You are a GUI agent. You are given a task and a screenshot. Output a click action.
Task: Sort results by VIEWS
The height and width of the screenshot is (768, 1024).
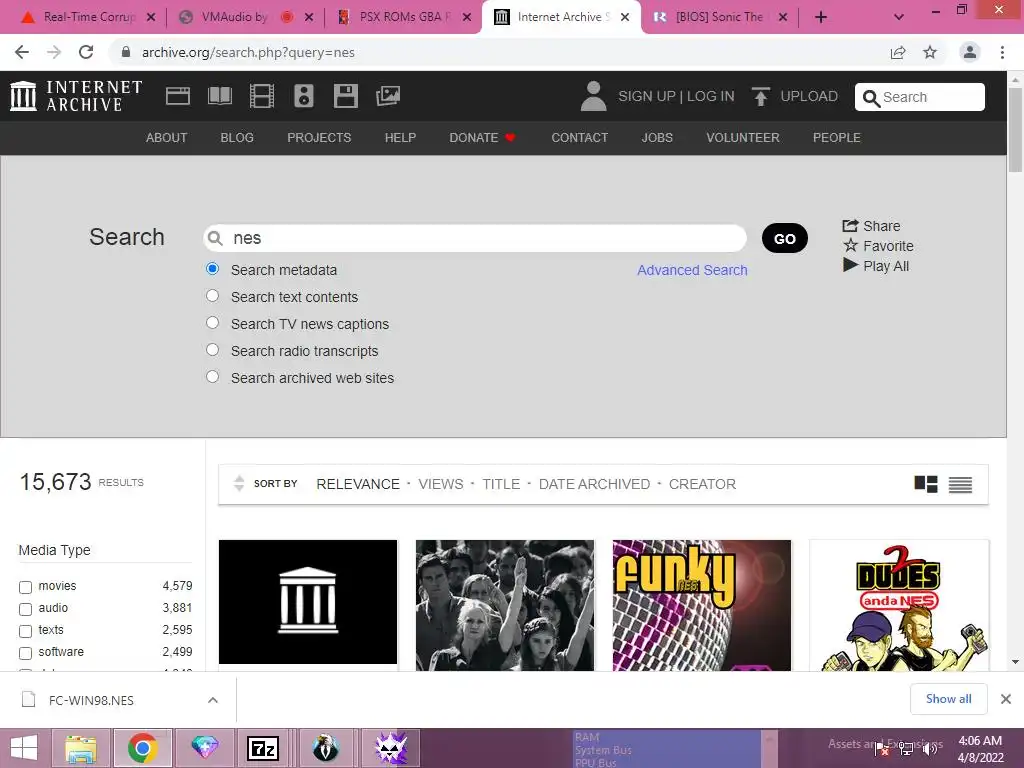tap(441, 484)
